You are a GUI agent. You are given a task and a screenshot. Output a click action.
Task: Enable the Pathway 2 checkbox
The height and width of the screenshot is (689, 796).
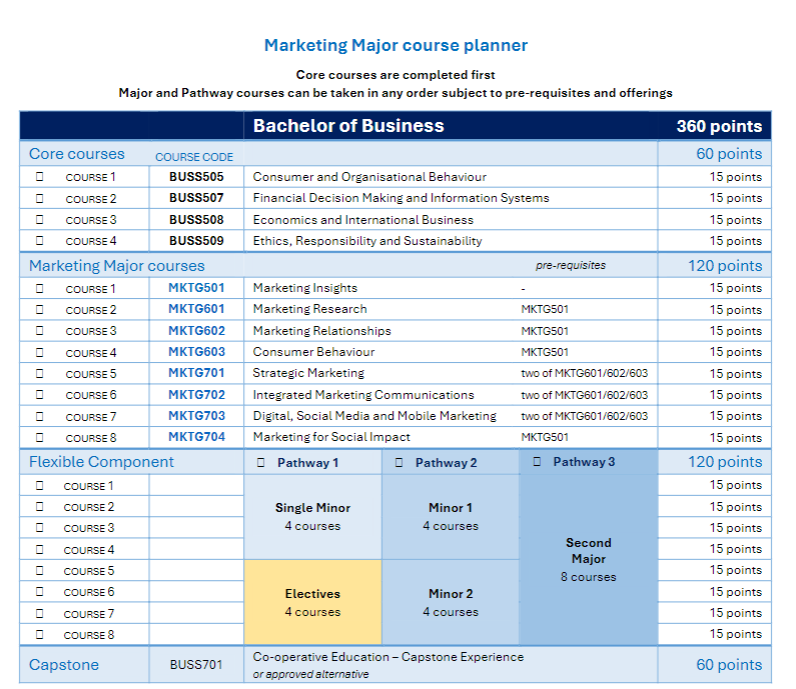pyautogui.click(x=399, y=463)
